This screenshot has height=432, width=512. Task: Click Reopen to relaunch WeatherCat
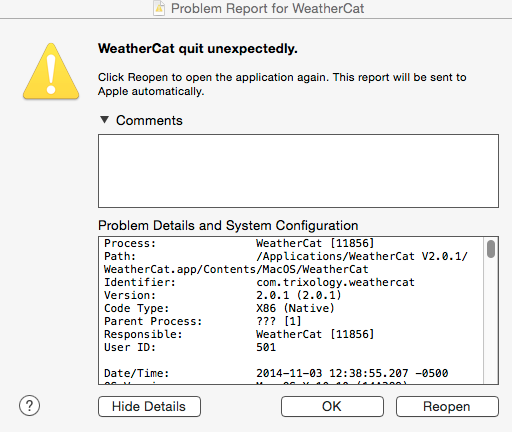(x=447, y=406)
